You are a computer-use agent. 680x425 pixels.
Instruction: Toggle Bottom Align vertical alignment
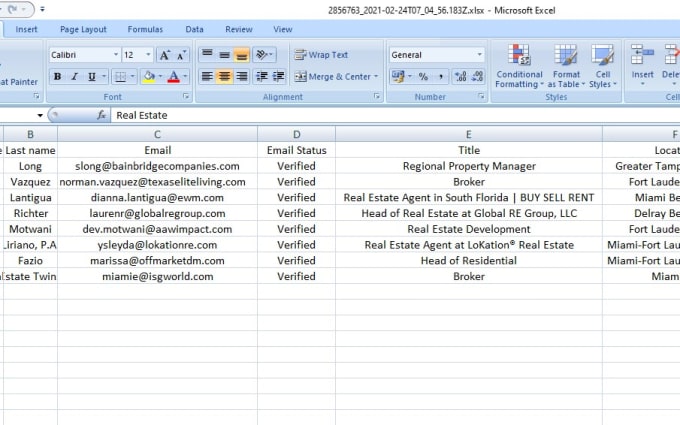coord(242,55)
